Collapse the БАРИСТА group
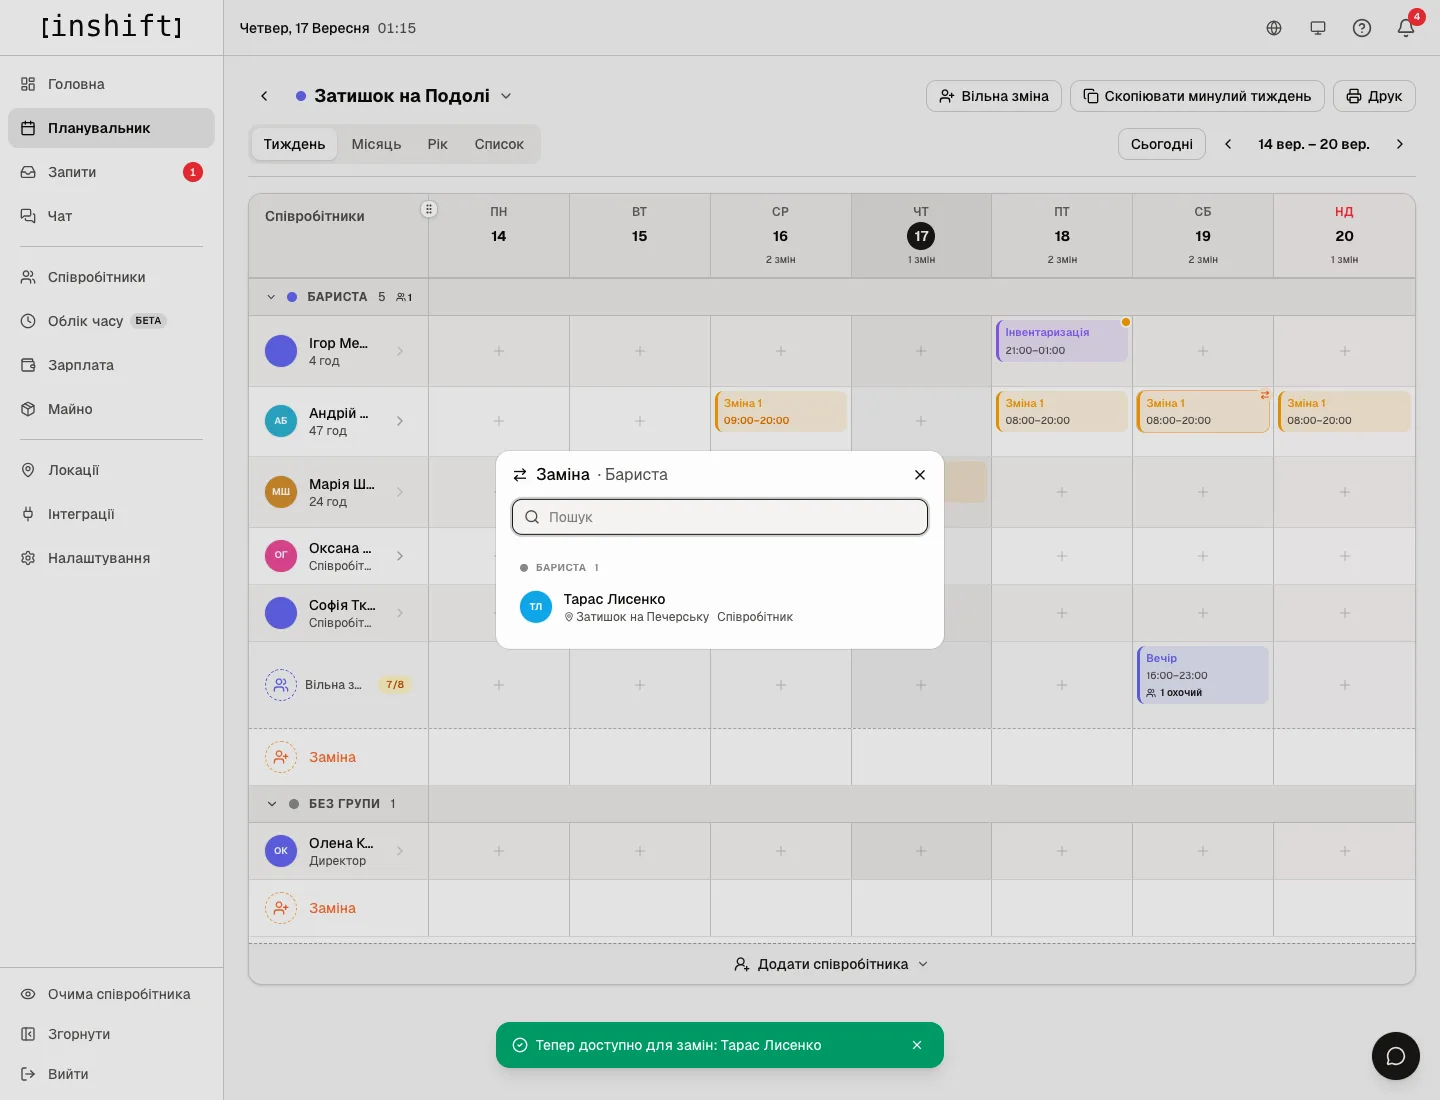The height and width of the screenshot is (1100, 1440). 271,297
